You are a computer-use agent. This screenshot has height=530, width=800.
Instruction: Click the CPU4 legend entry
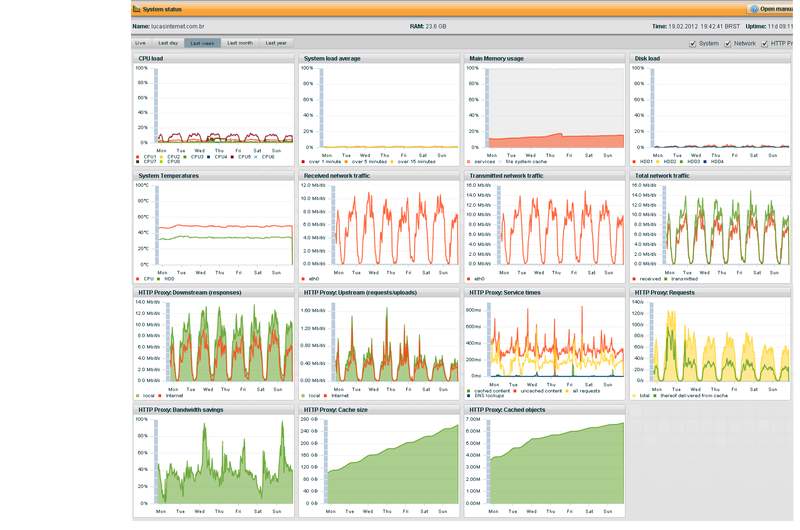218,157
